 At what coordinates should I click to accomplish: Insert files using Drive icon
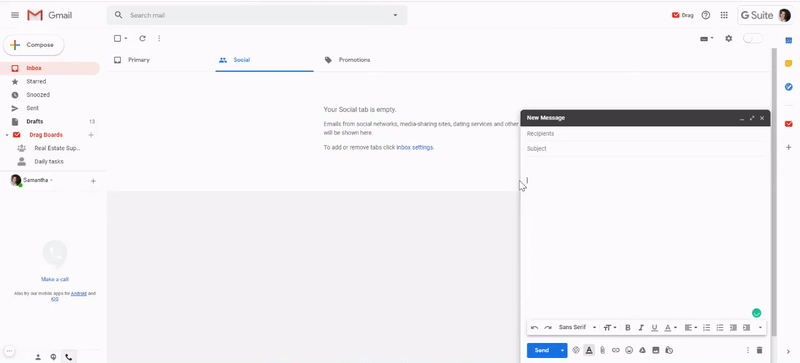point(642,350)
